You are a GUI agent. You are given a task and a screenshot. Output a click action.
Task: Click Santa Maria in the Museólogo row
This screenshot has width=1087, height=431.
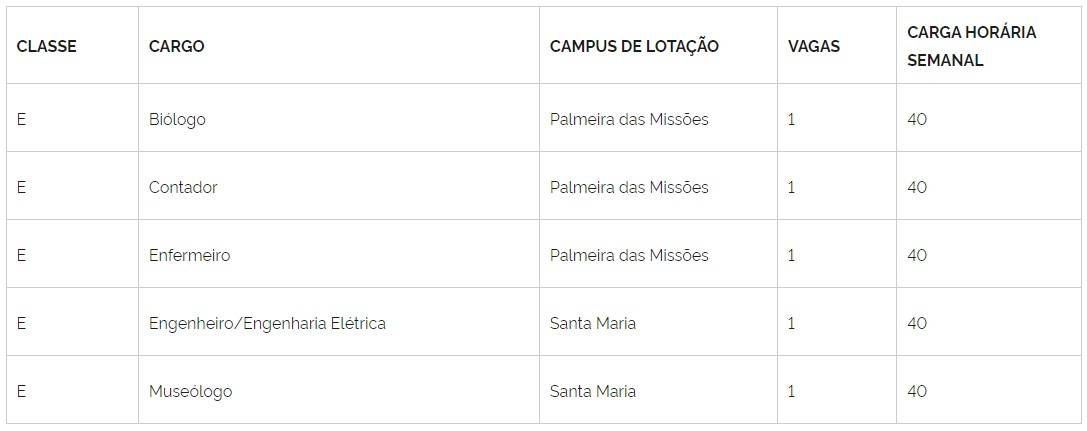[593, 391]
